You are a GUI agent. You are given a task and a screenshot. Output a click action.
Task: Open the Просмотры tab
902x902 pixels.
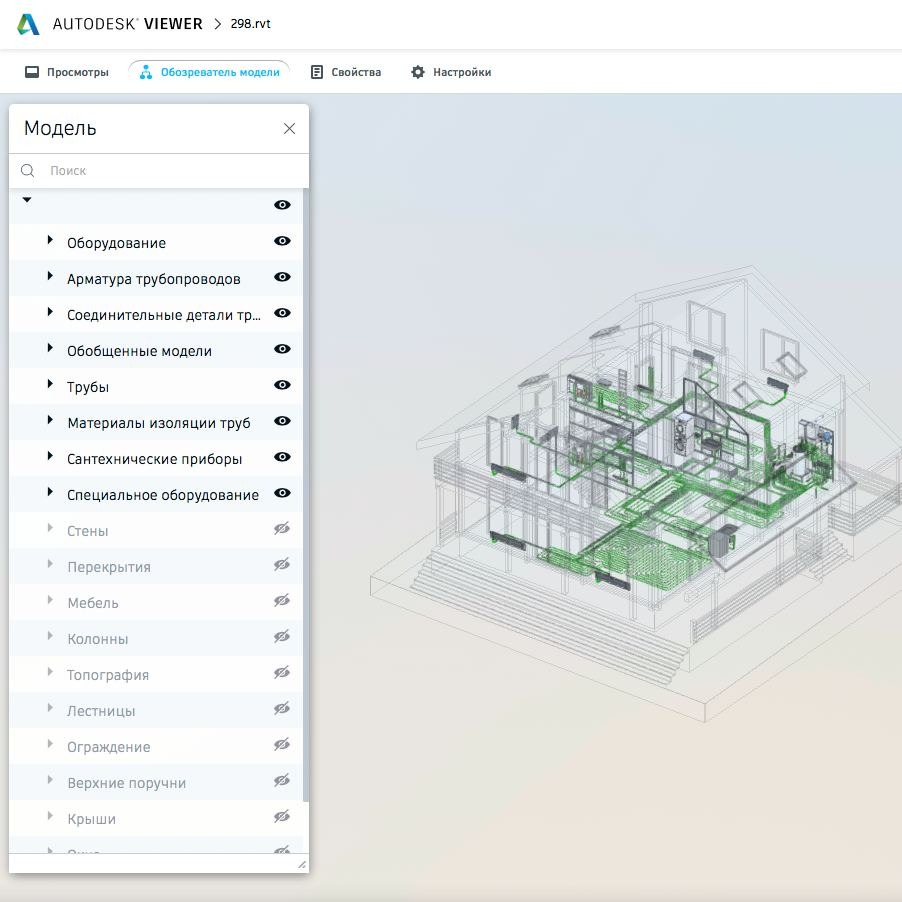(67, 72)
